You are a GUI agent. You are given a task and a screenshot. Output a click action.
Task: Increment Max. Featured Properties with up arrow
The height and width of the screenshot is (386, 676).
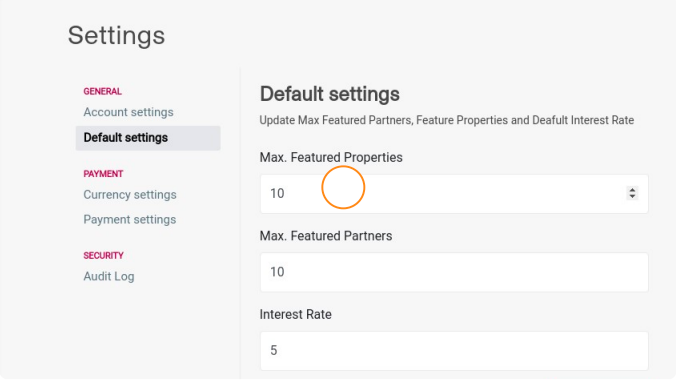(x=632, y=190)
